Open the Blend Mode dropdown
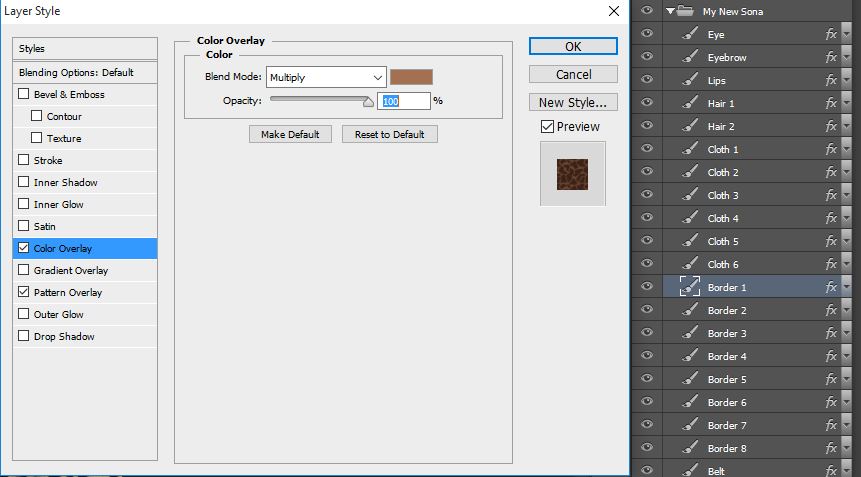 [x=326, y=77]
